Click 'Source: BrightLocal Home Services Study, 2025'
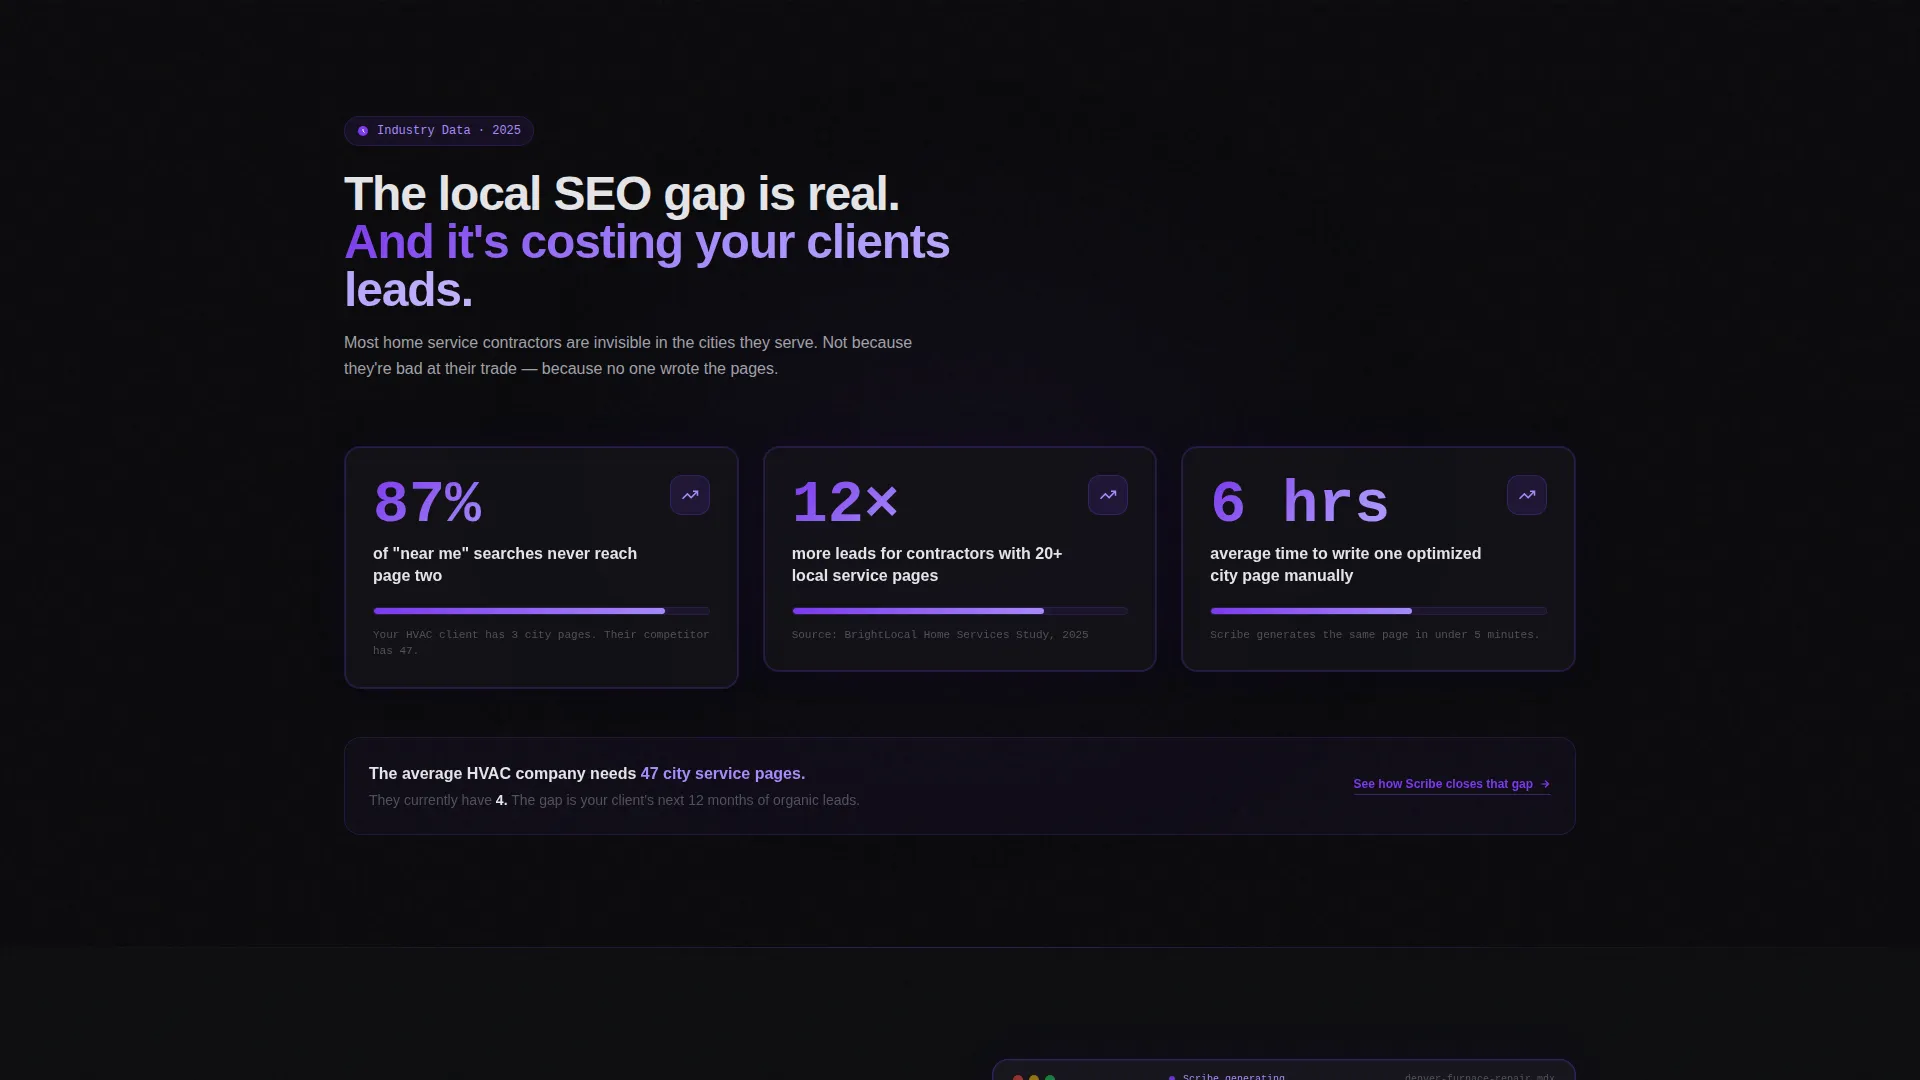1920x1080 pixels. (x=940, y=635)
